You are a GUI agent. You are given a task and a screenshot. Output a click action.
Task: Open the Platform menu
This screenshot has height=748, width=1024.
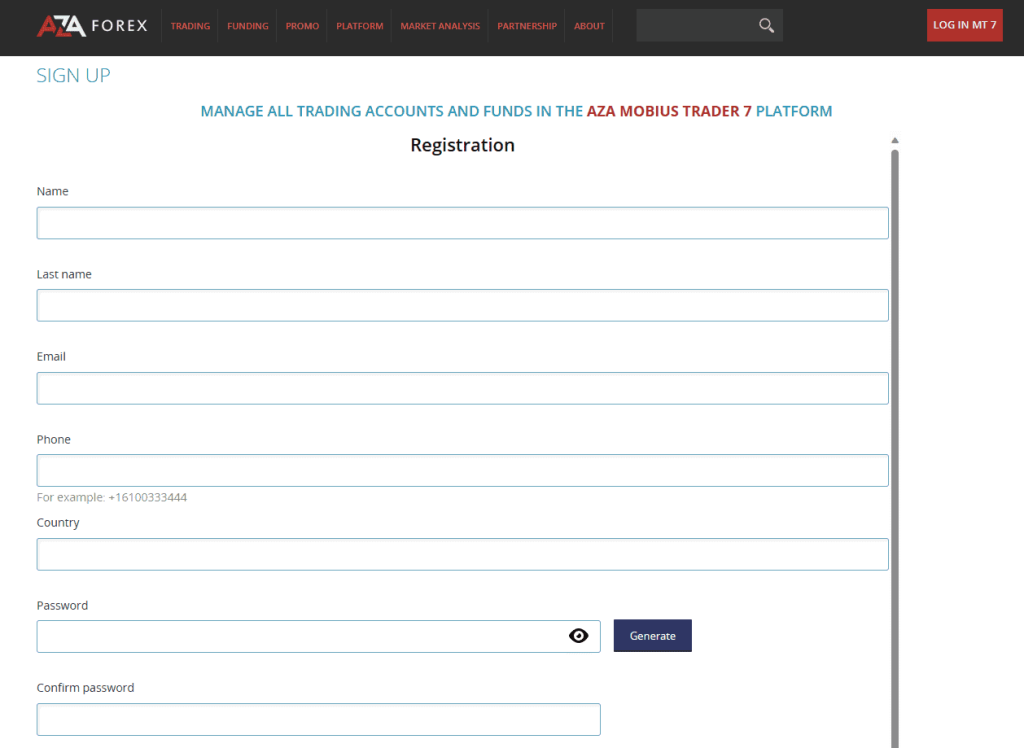[x=360, y=26]
